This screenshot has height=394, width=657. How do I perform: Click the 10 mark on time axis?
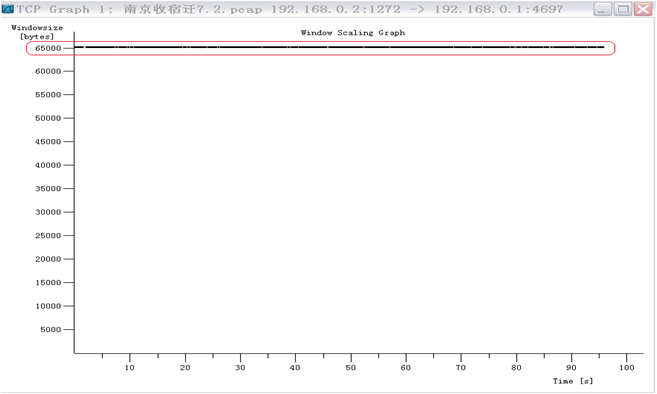point(130,368)
